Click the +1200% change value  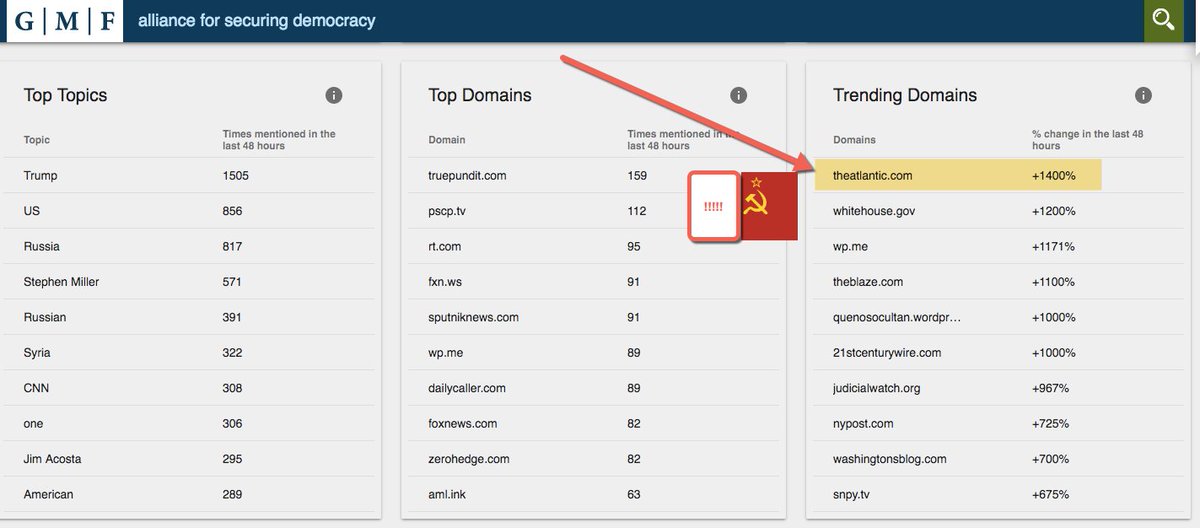click(1054, 211)
